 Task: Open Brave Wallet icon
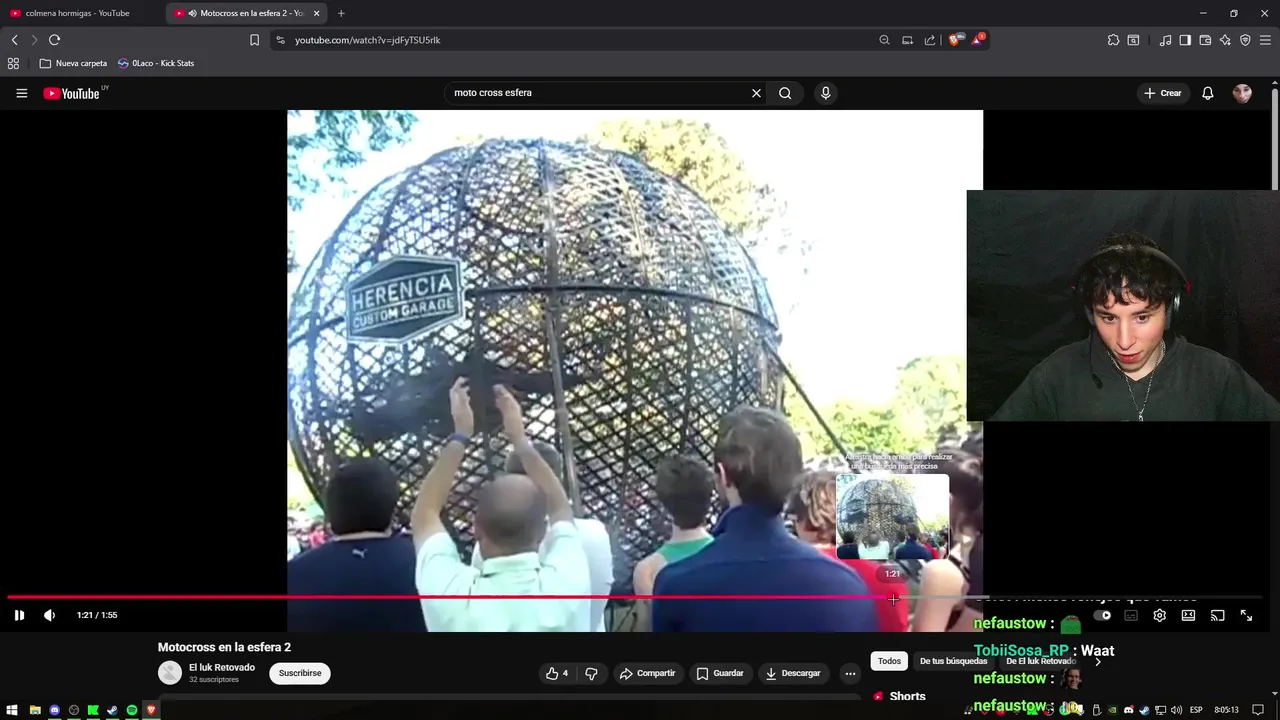pyautogui.click(x=1205, y=40)
